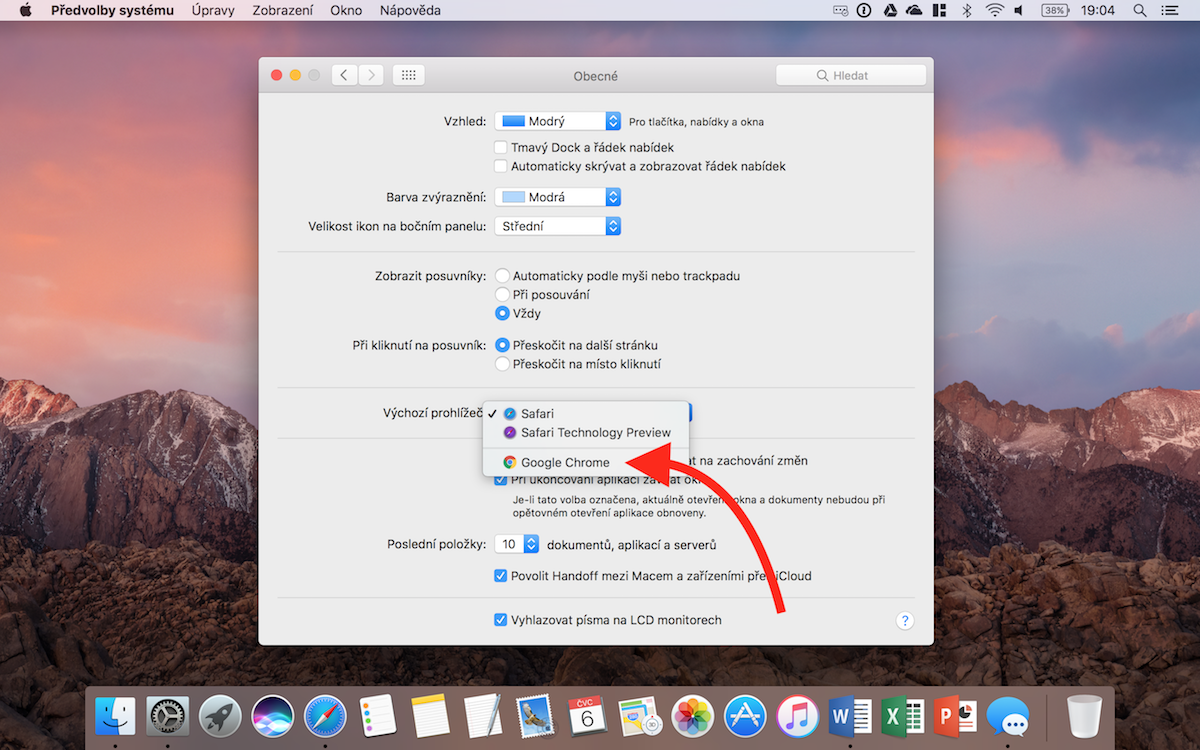Click the 38% battery indicator
The width and height of the screenshot is (1200, 750).
point(1054,10)
